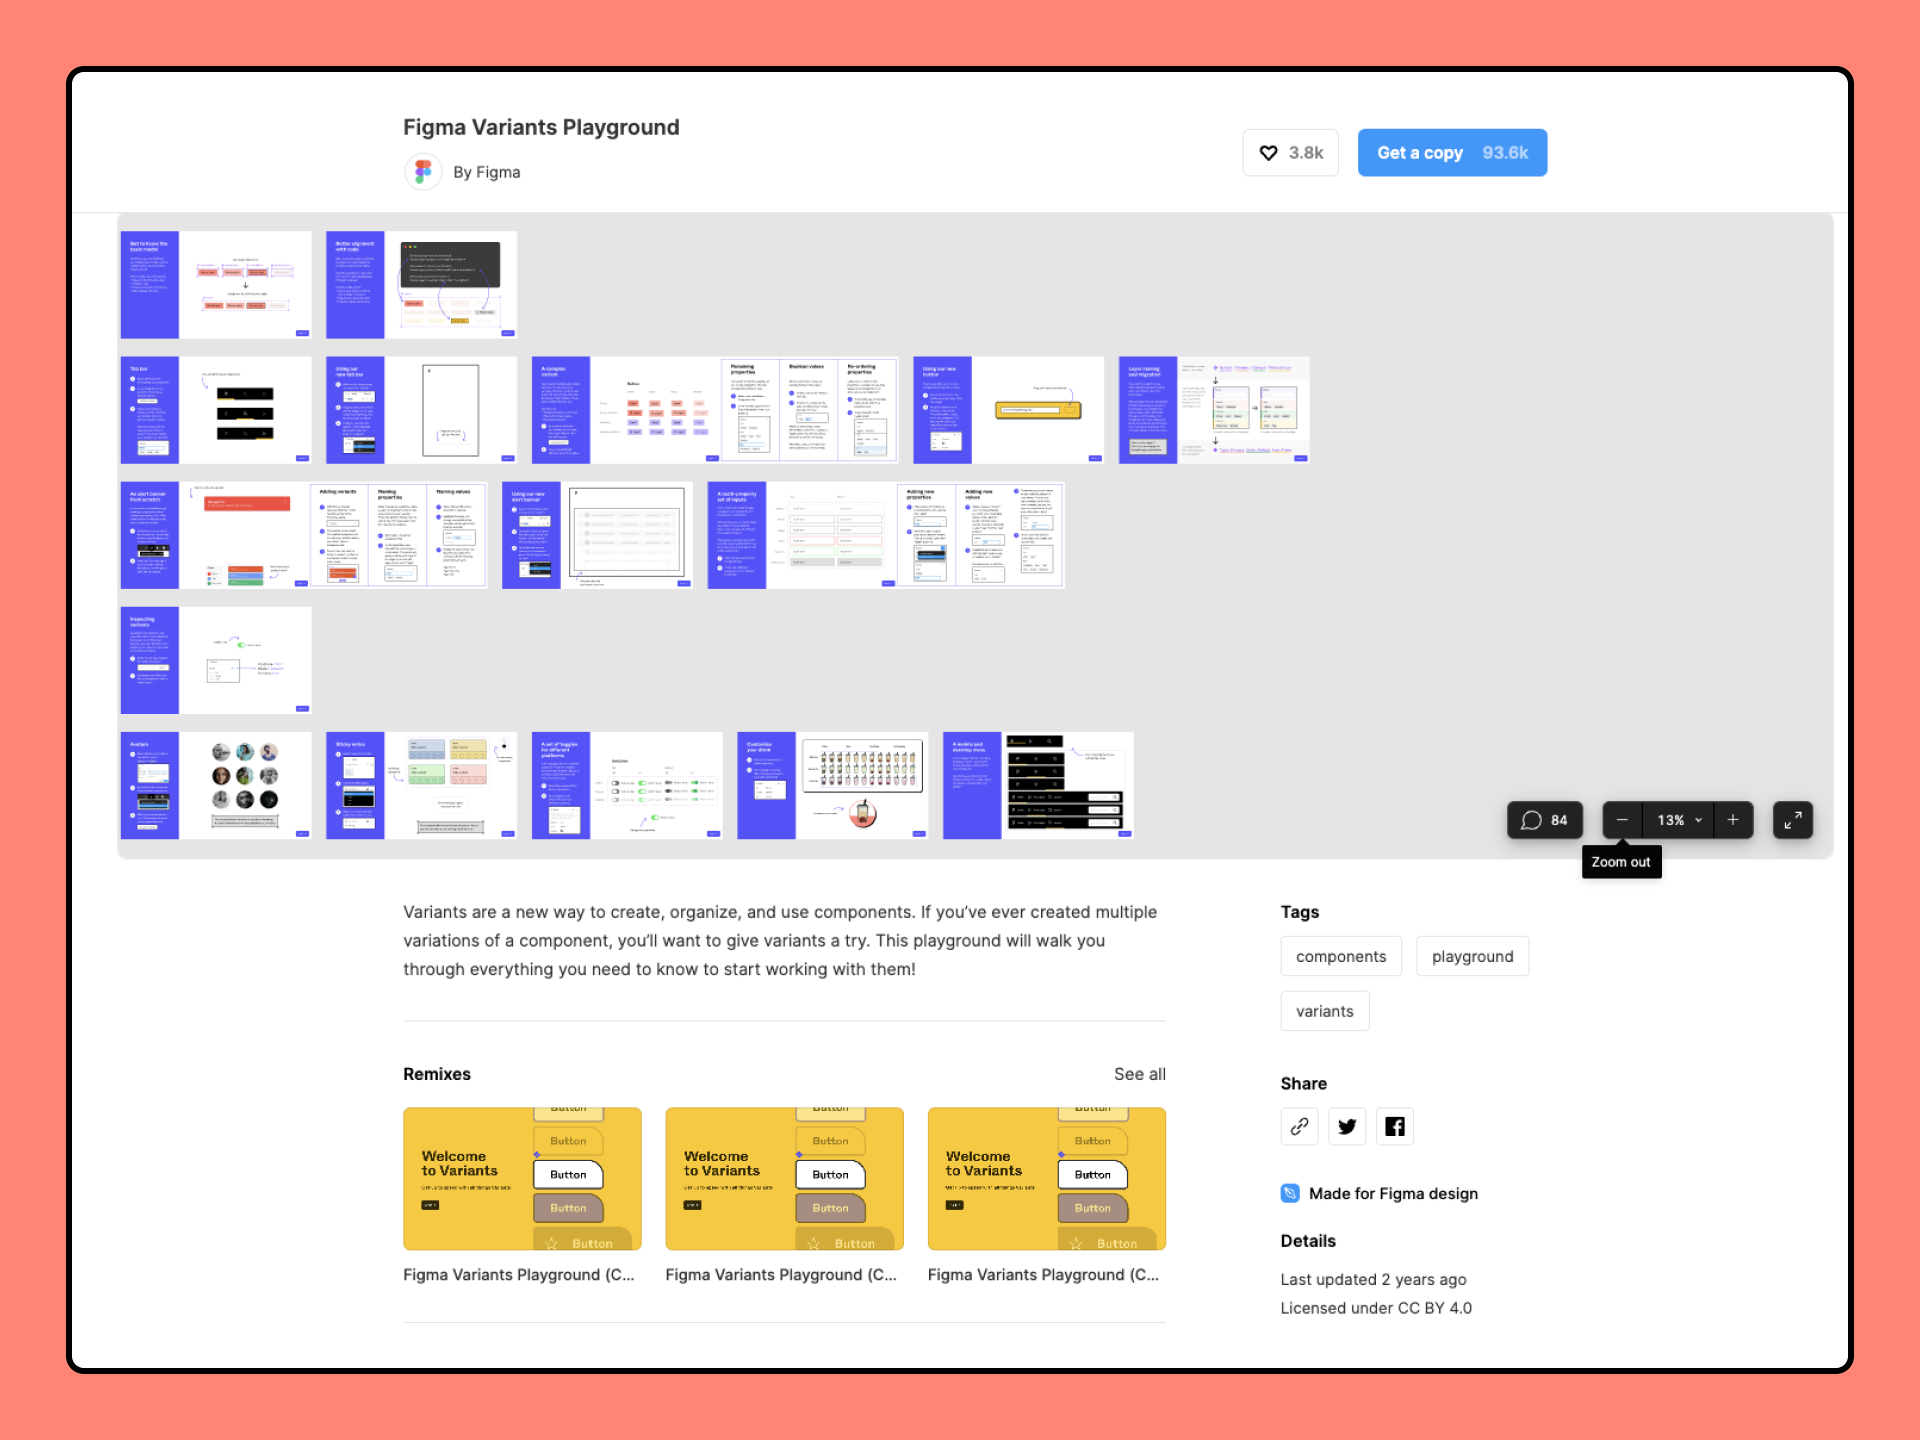Click the comment bubble icon showing 84
Screen dimensions: 1920x1440
pyautogui.click(x=1544, y=820)
